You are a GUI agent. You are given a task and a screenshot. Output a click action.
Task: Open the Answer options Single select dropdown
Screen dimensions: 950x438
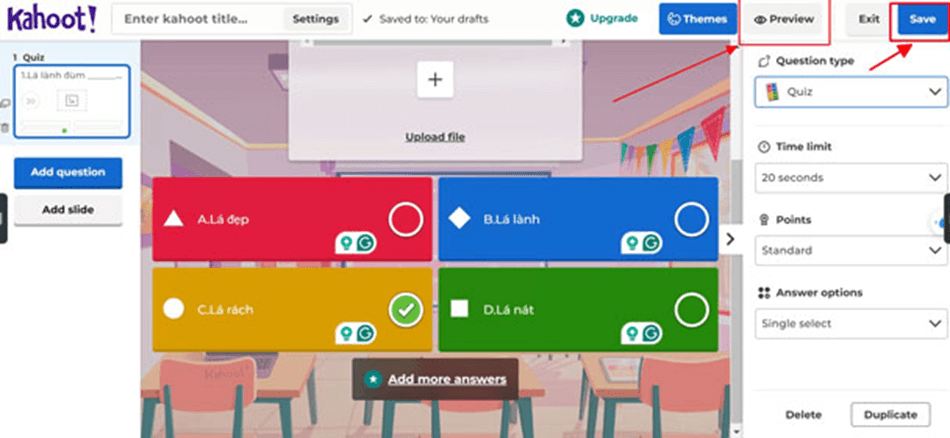851,324
